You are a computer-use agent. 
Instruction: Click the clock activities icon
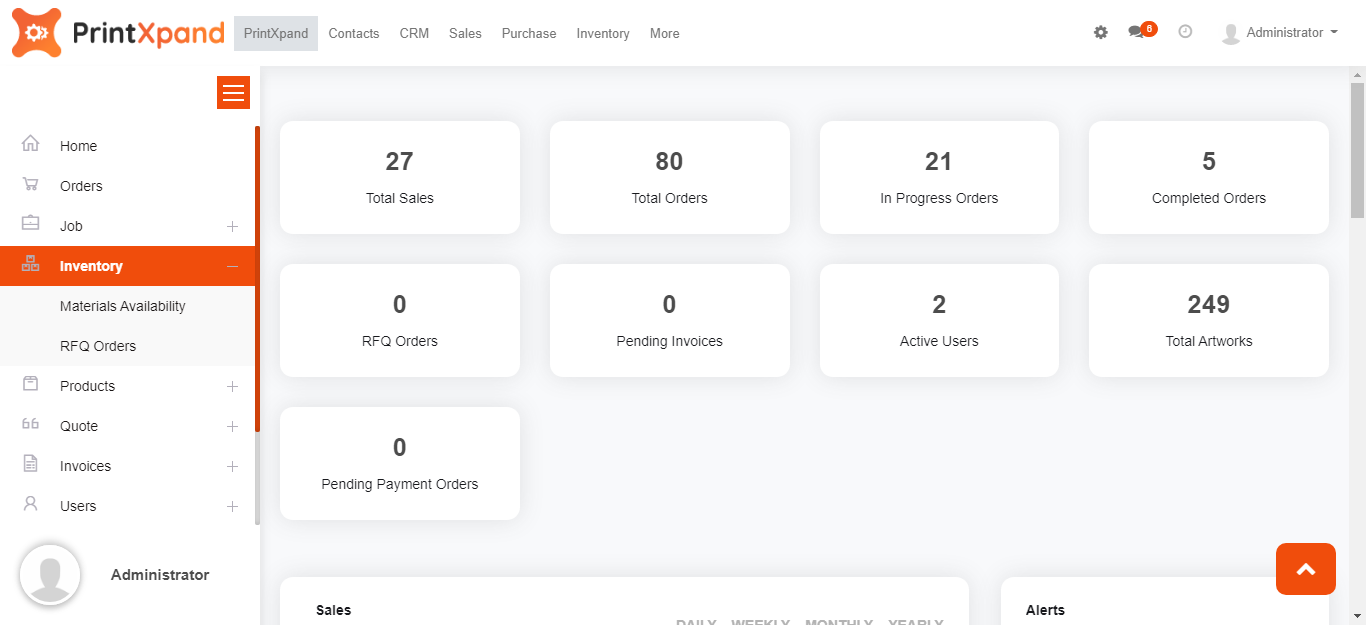1185,32
